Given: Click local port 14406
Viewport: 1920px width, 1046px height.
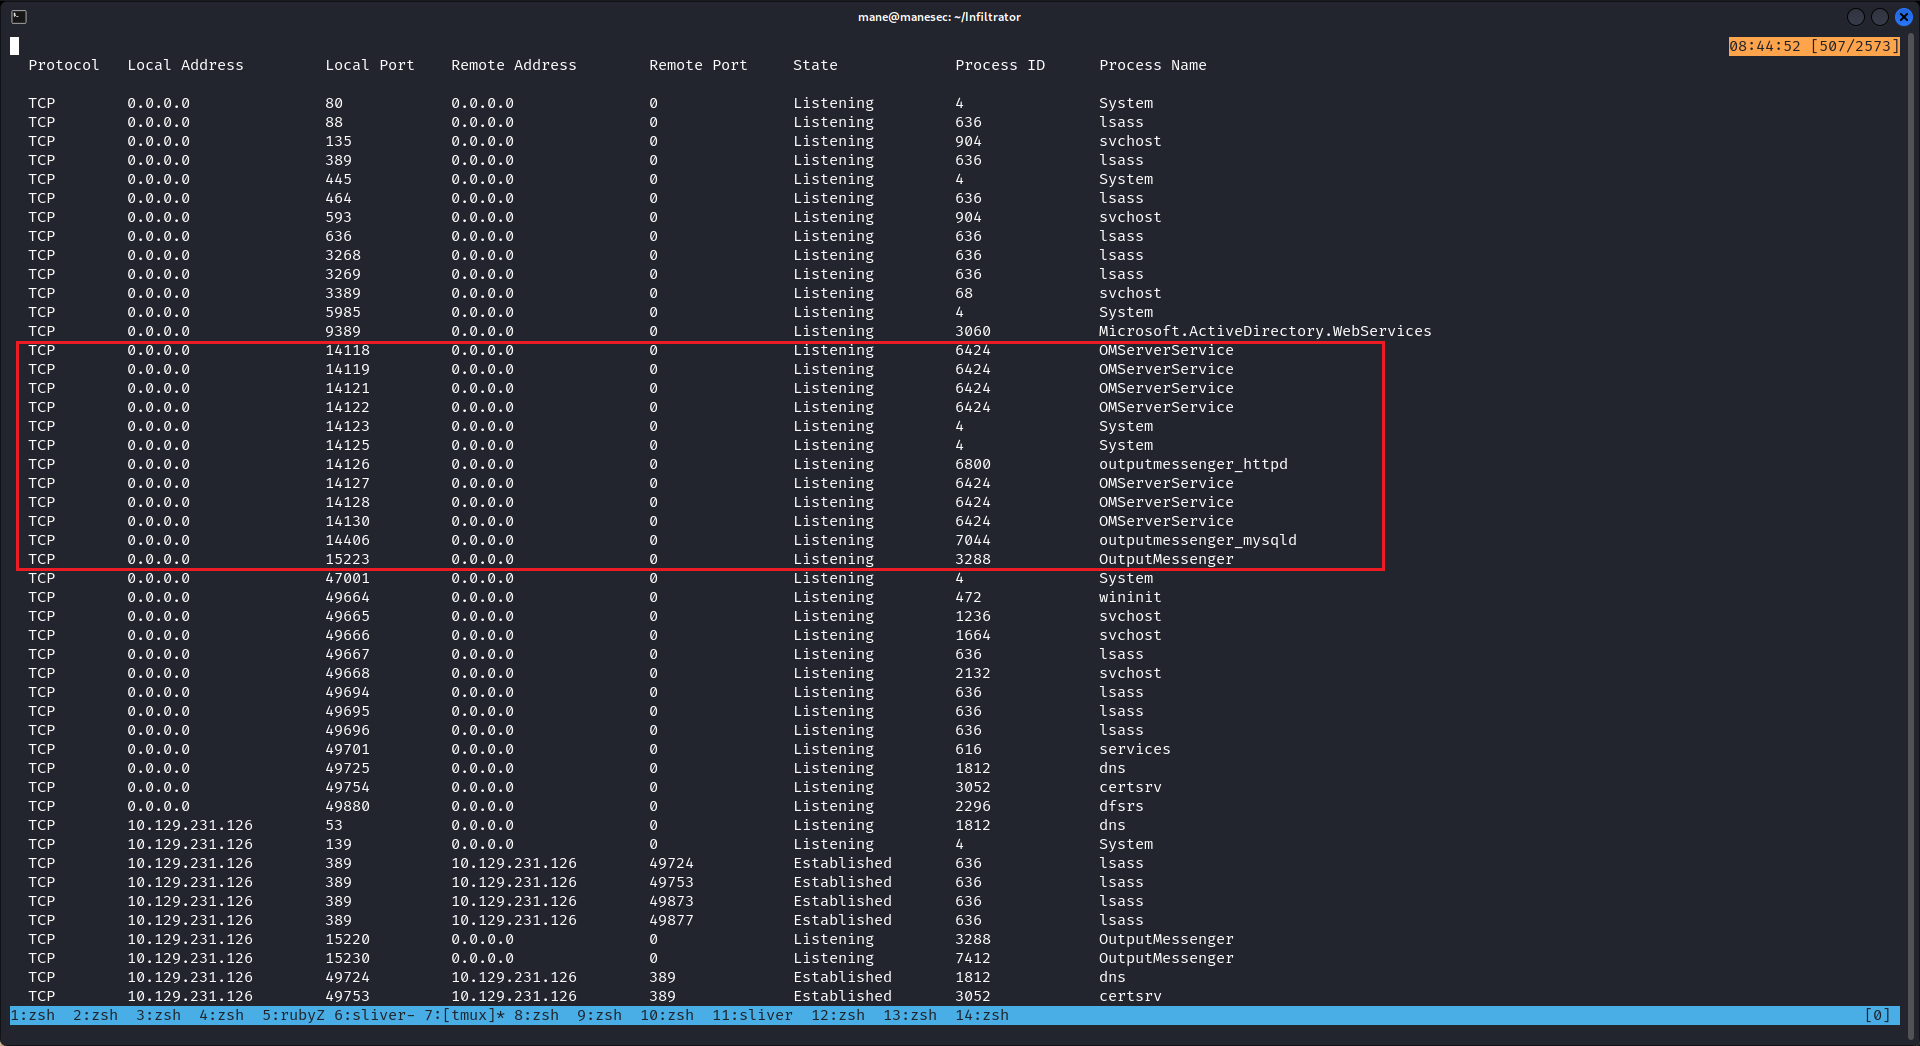Looking at the screenshot, I should pyautogui.click(x=347, y=540).
